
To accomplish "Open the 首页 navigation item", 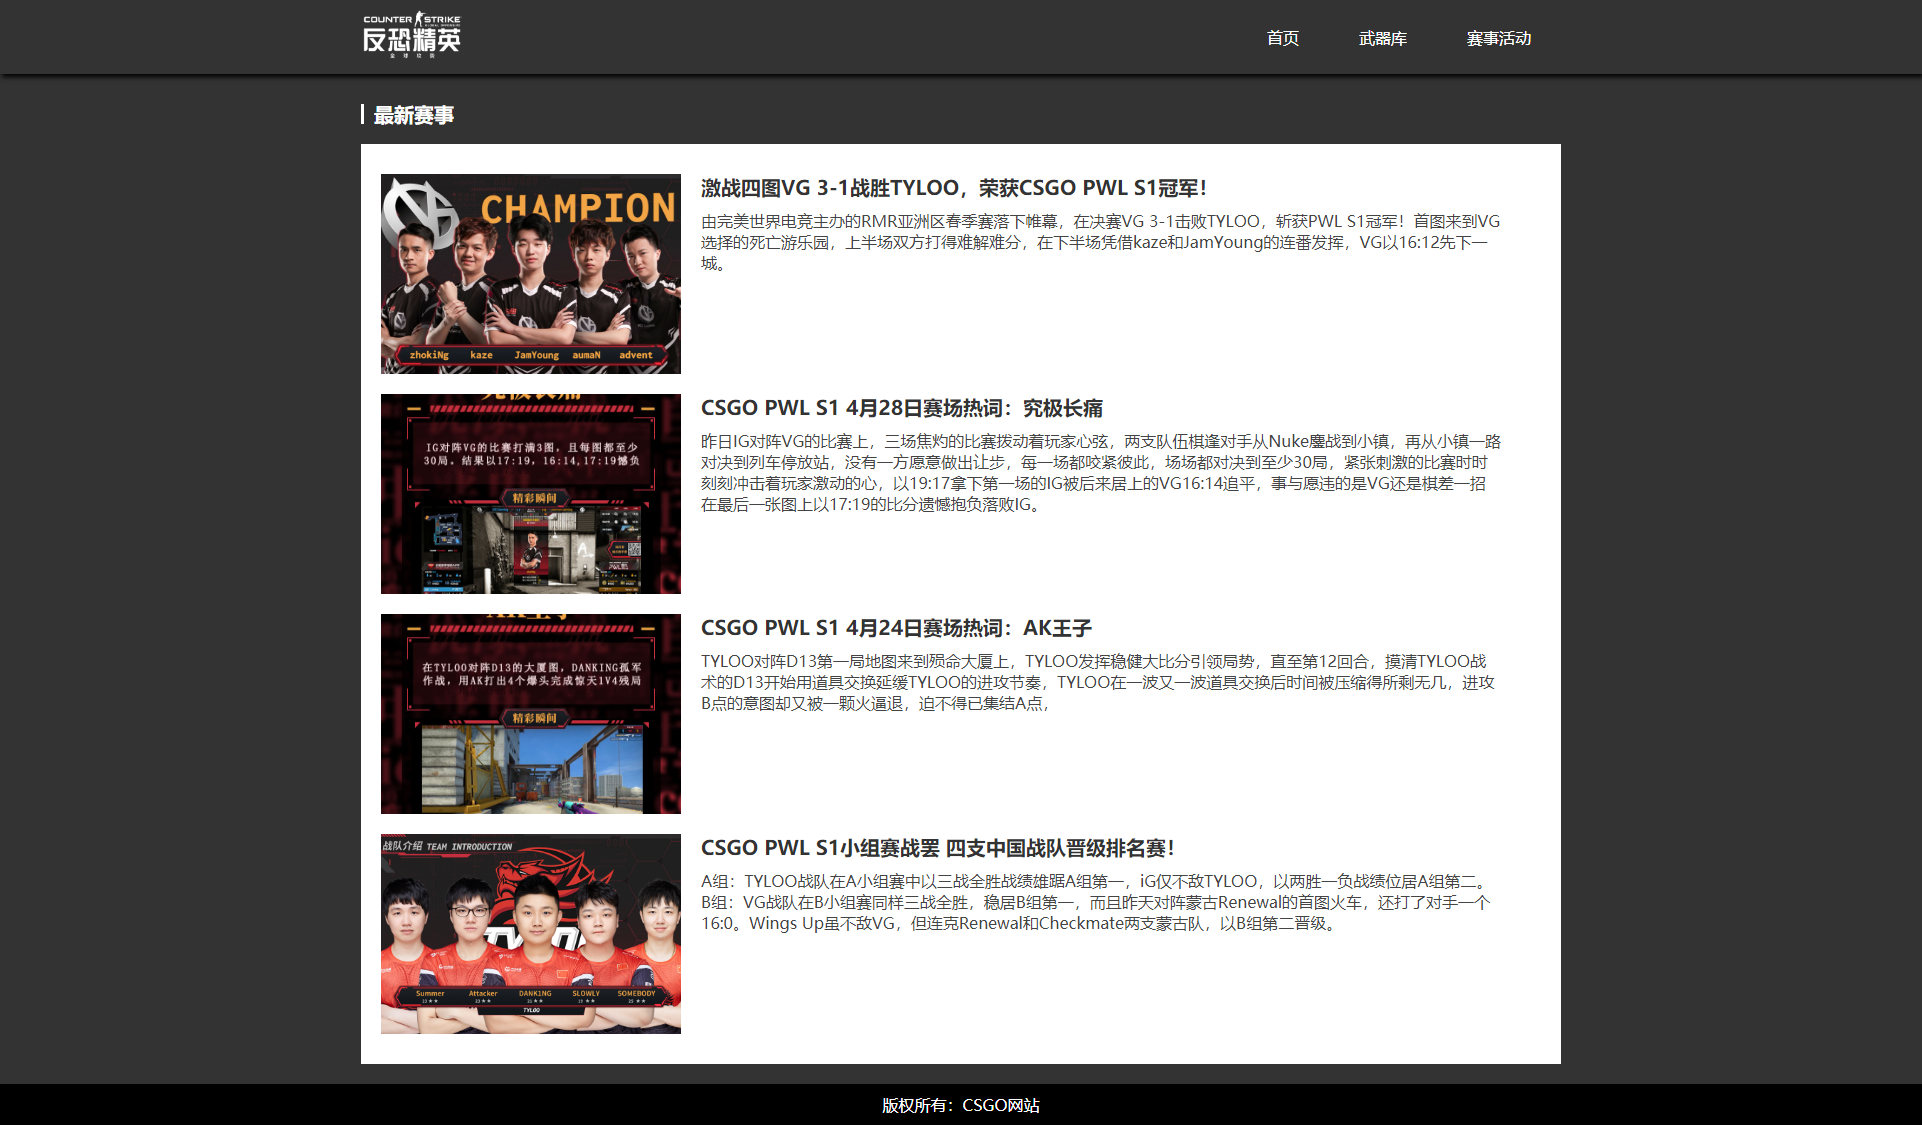I will click(x=1282, y=38).
